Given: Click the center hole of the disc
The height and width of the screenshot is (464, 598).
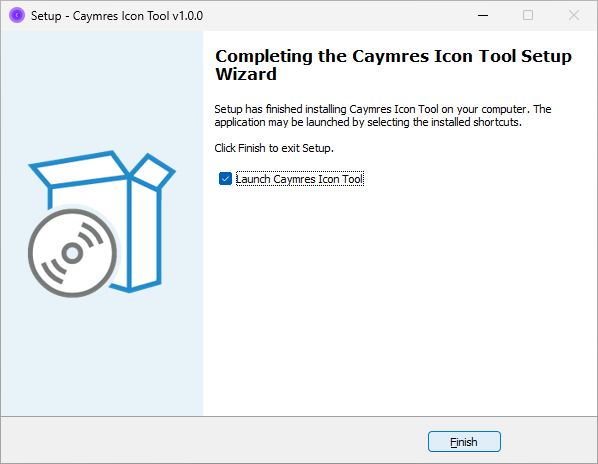Looking at the screenshot, I should click(x=72, y=253).
